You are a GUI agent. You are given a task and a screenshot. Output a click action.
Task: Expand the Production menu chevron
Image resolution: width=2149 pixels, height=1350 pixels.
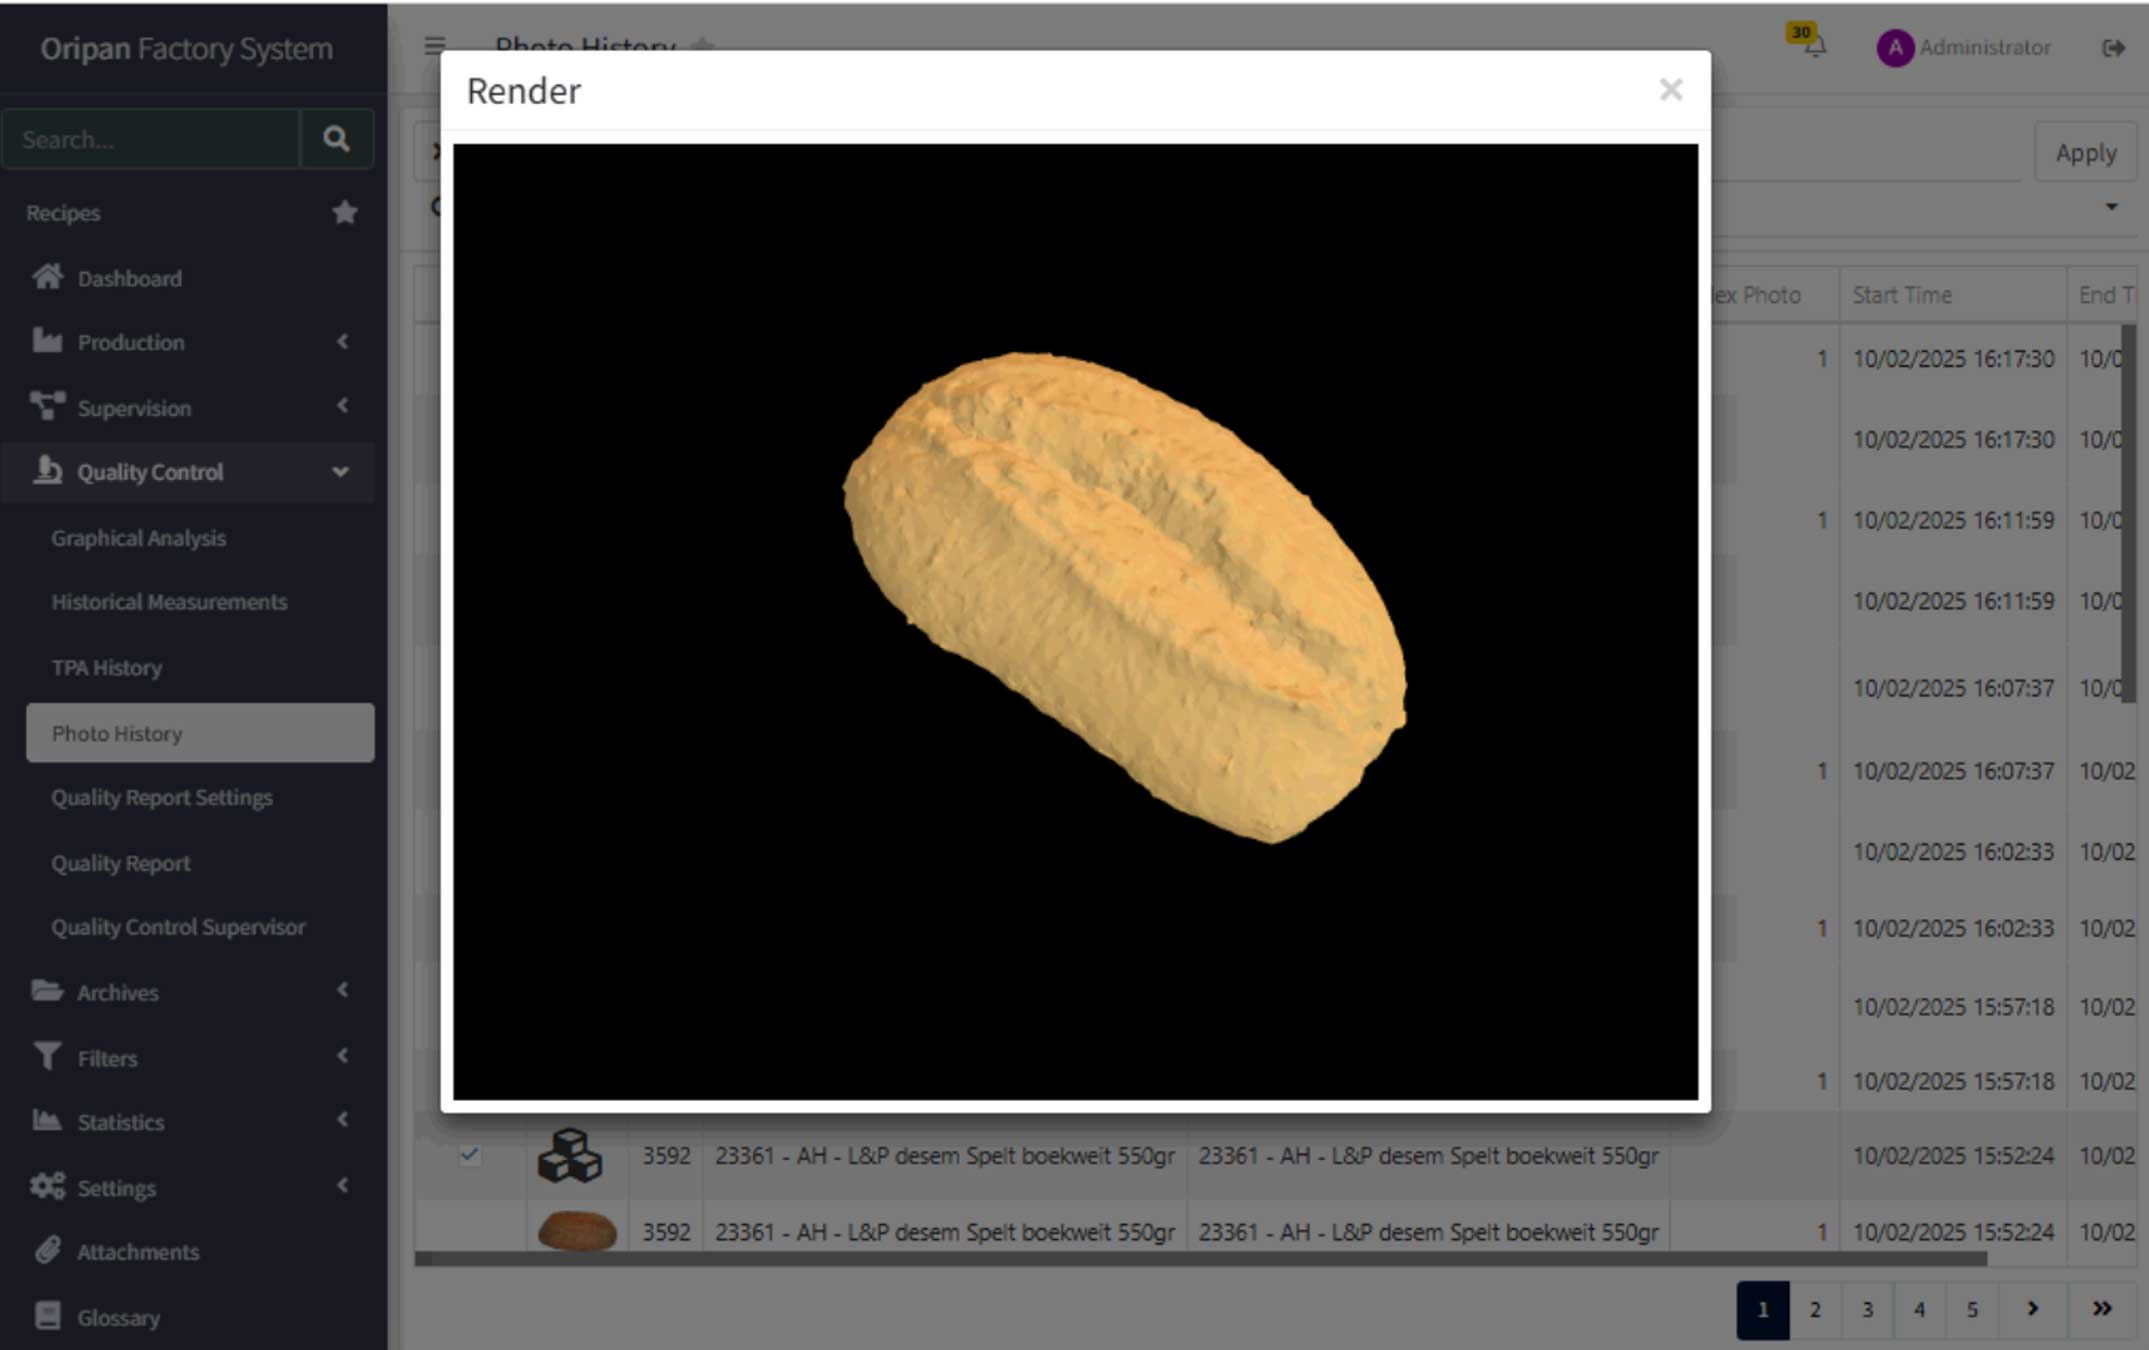(x=343, y=342)
